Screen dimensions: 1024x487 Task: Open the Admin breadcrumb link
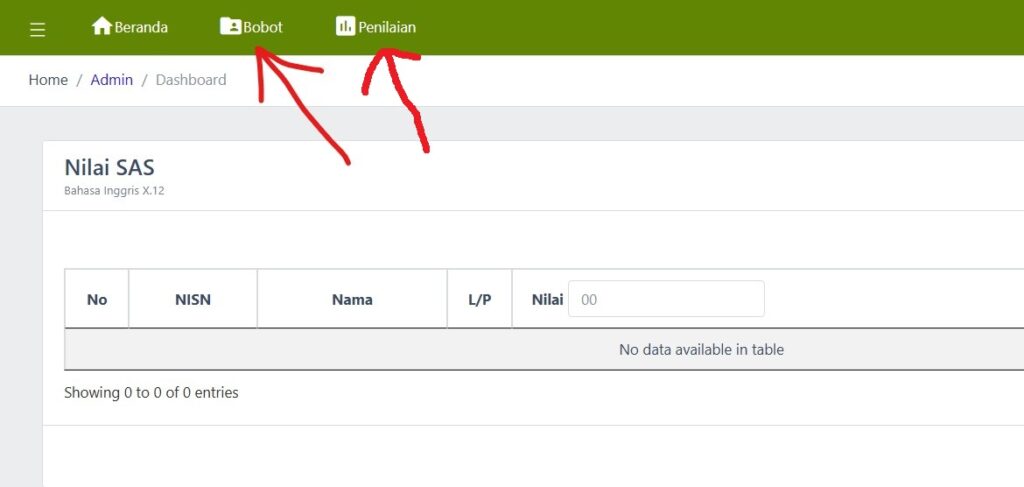111,80
